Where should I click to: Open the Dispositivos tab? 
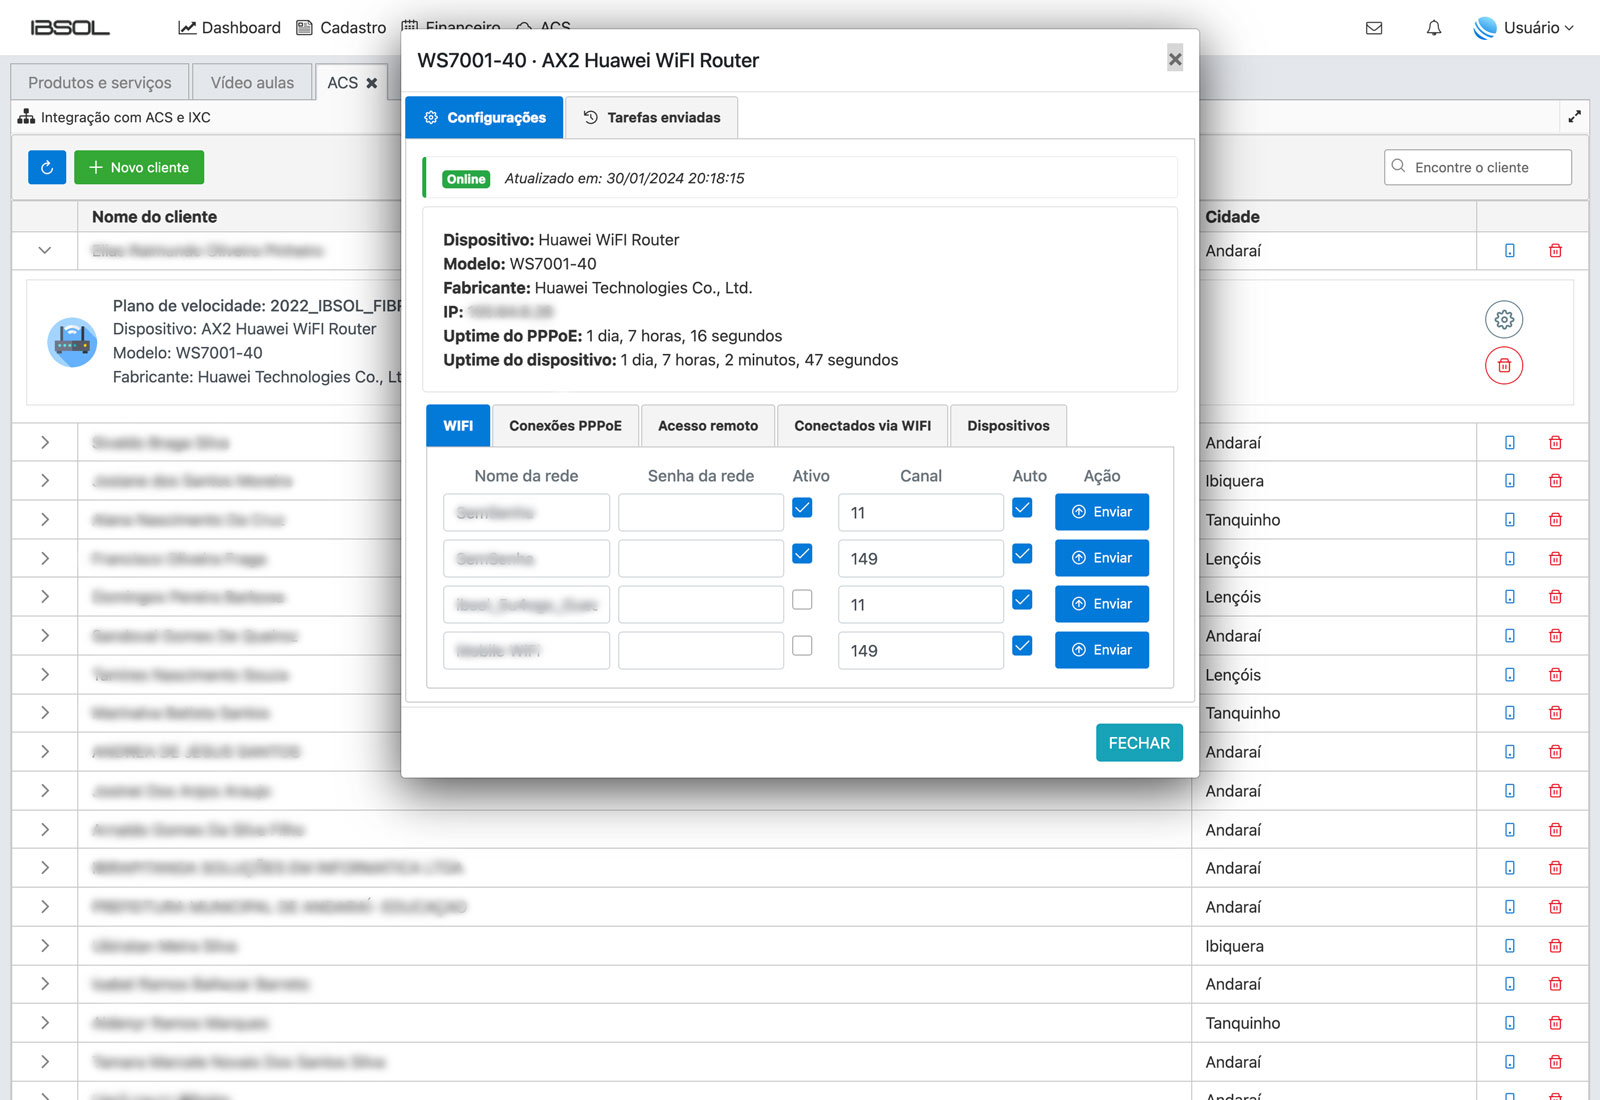(x=1008, y=426)
